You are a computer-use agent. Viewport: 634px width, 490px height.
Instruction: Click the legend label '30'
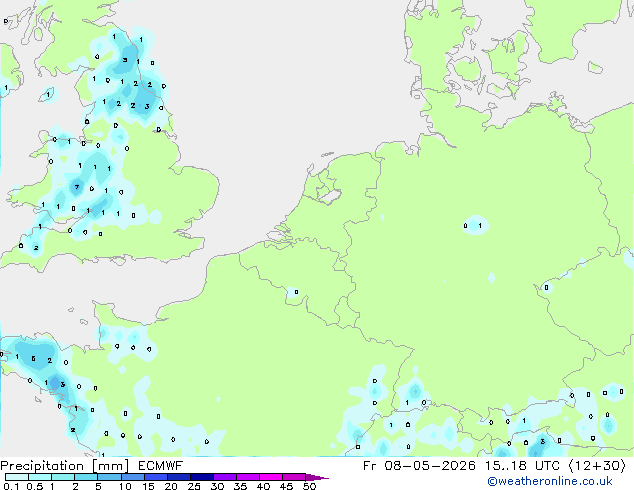coord(217,486)
